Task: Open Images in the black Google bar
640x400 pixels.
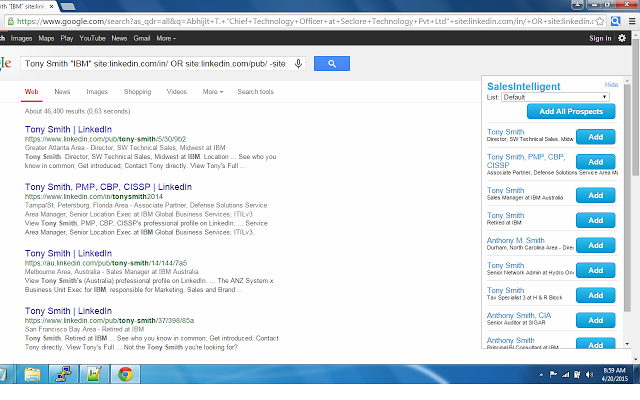Action: (x=21, y=38)
